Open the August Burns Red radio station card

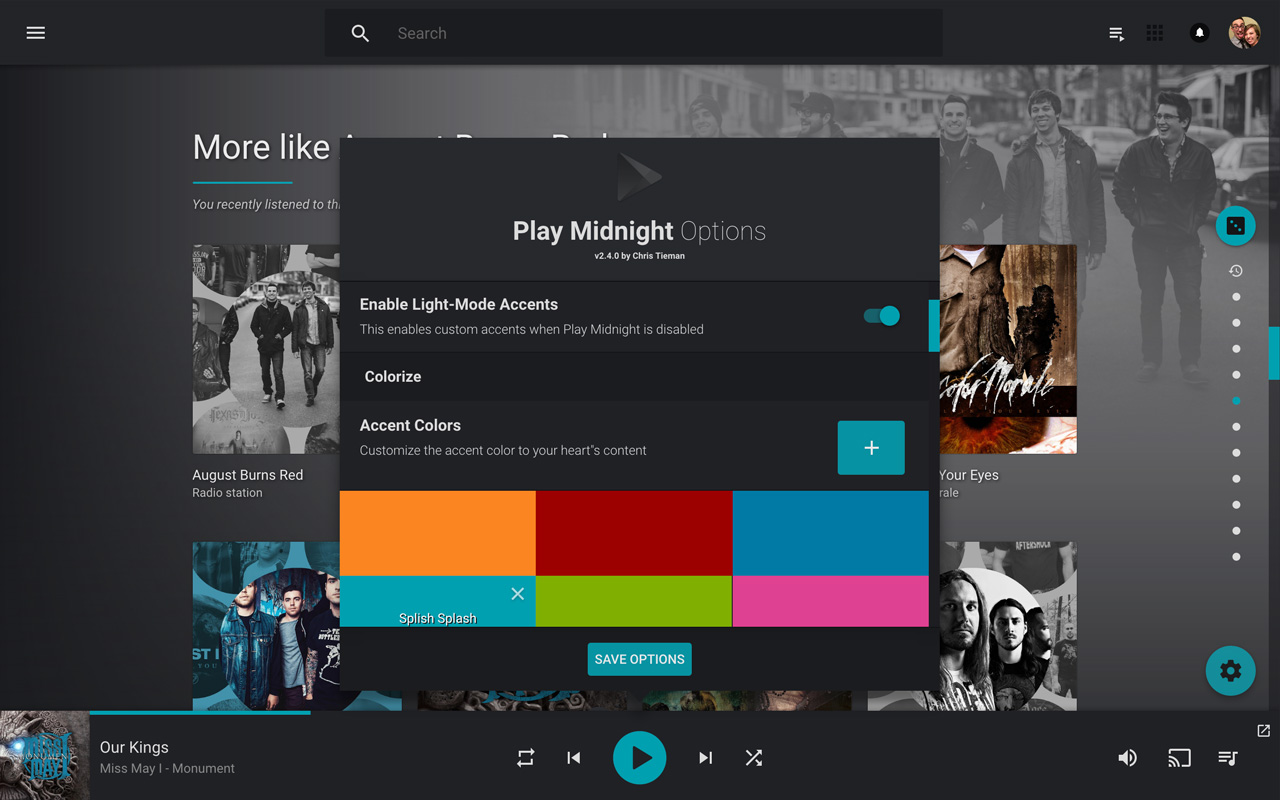click(x=266, y=350)
